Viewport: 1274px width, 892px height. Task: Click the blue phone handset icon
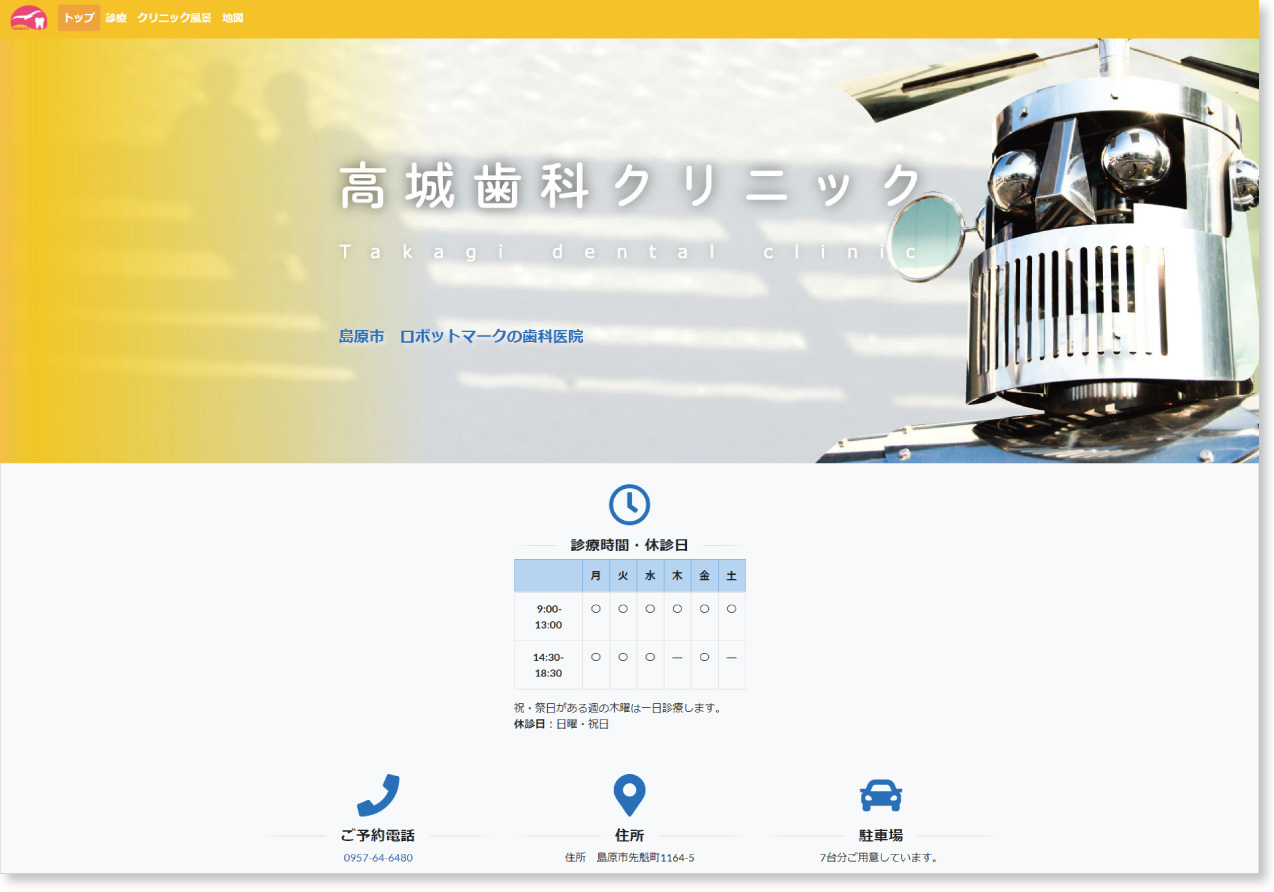point(378,795)
